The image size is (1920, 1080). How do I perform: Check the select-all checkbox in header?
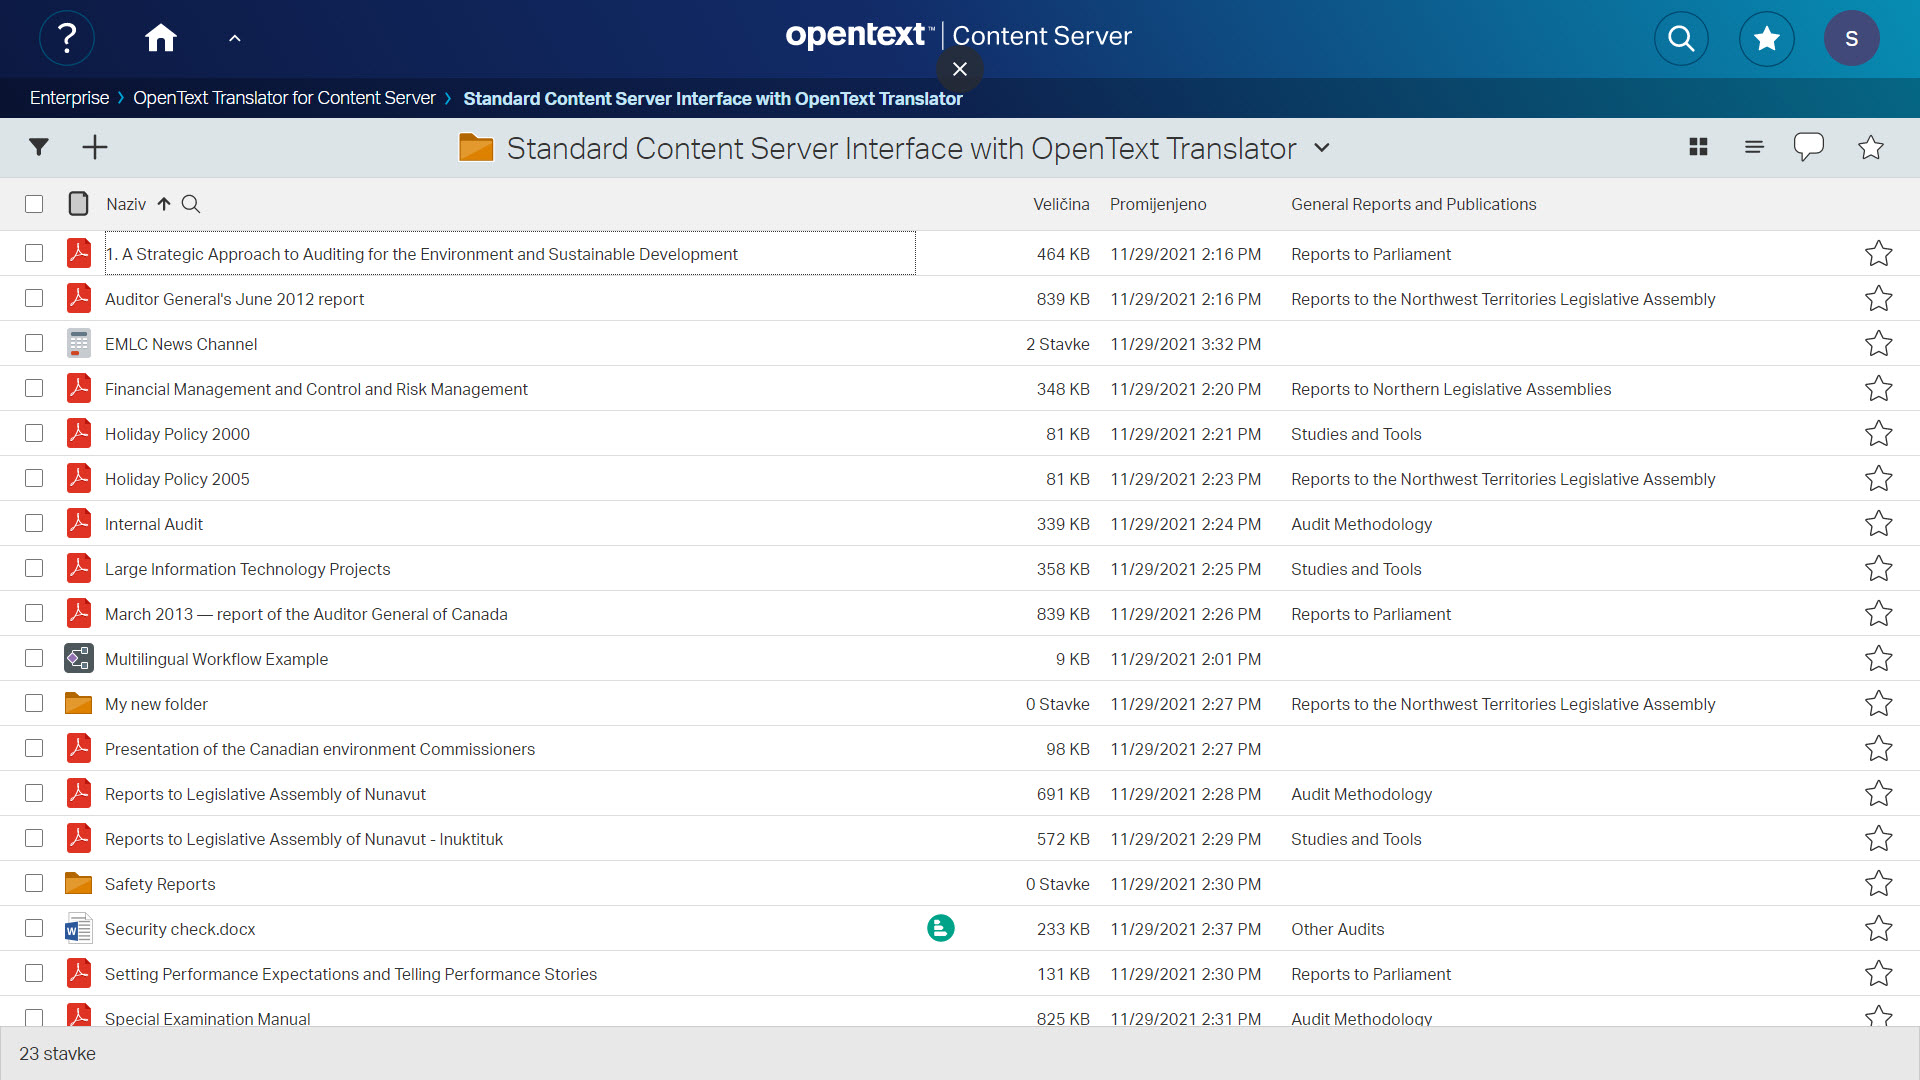tap(34, 204)
